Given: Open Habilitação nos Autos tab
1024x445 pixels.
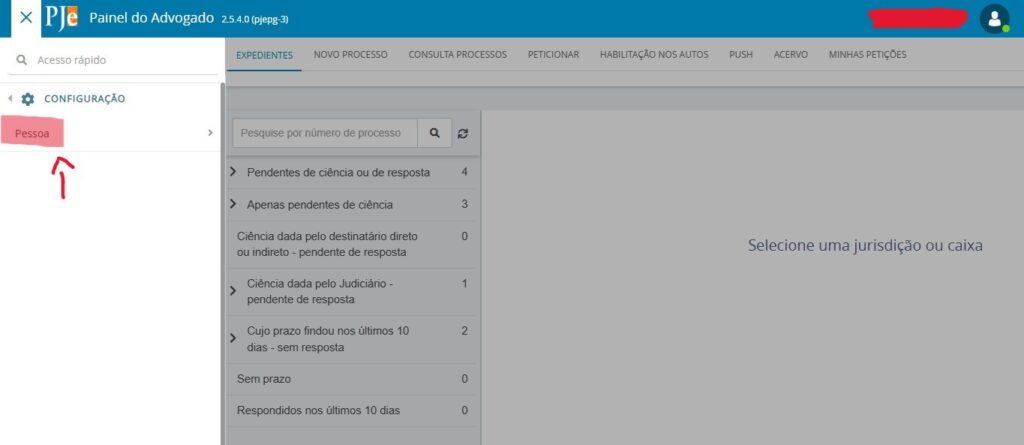Looking at the screenshot, I should click(x=654, y=55).
